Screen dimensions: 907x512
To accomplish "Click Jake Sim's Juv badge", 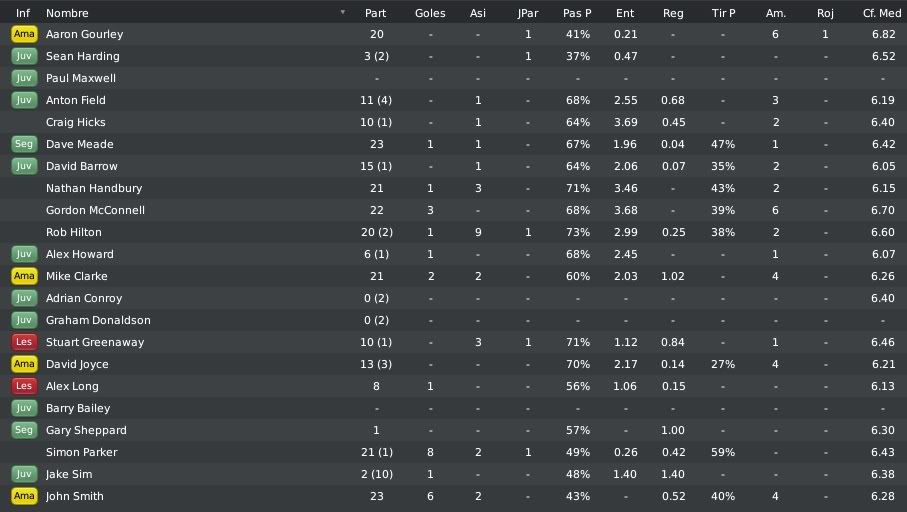I will pyautogui.click(x=24, y=474).
